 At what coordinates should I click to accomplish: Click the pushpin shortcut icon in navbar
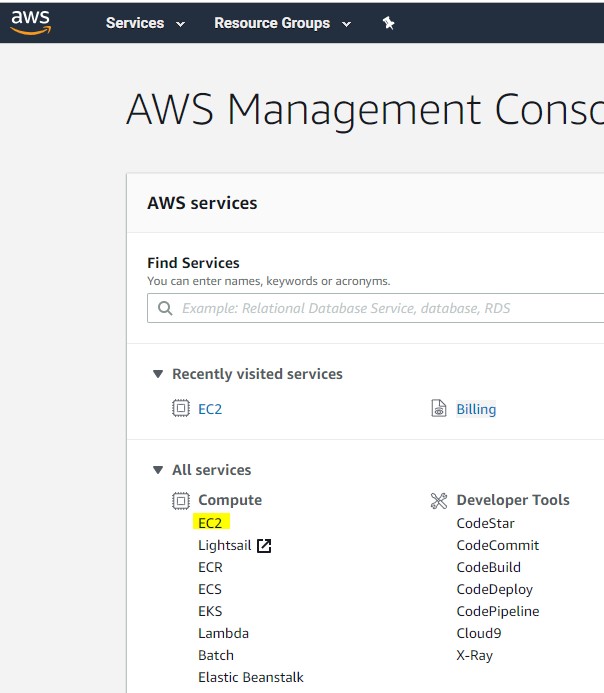click(x=388, y=23)
